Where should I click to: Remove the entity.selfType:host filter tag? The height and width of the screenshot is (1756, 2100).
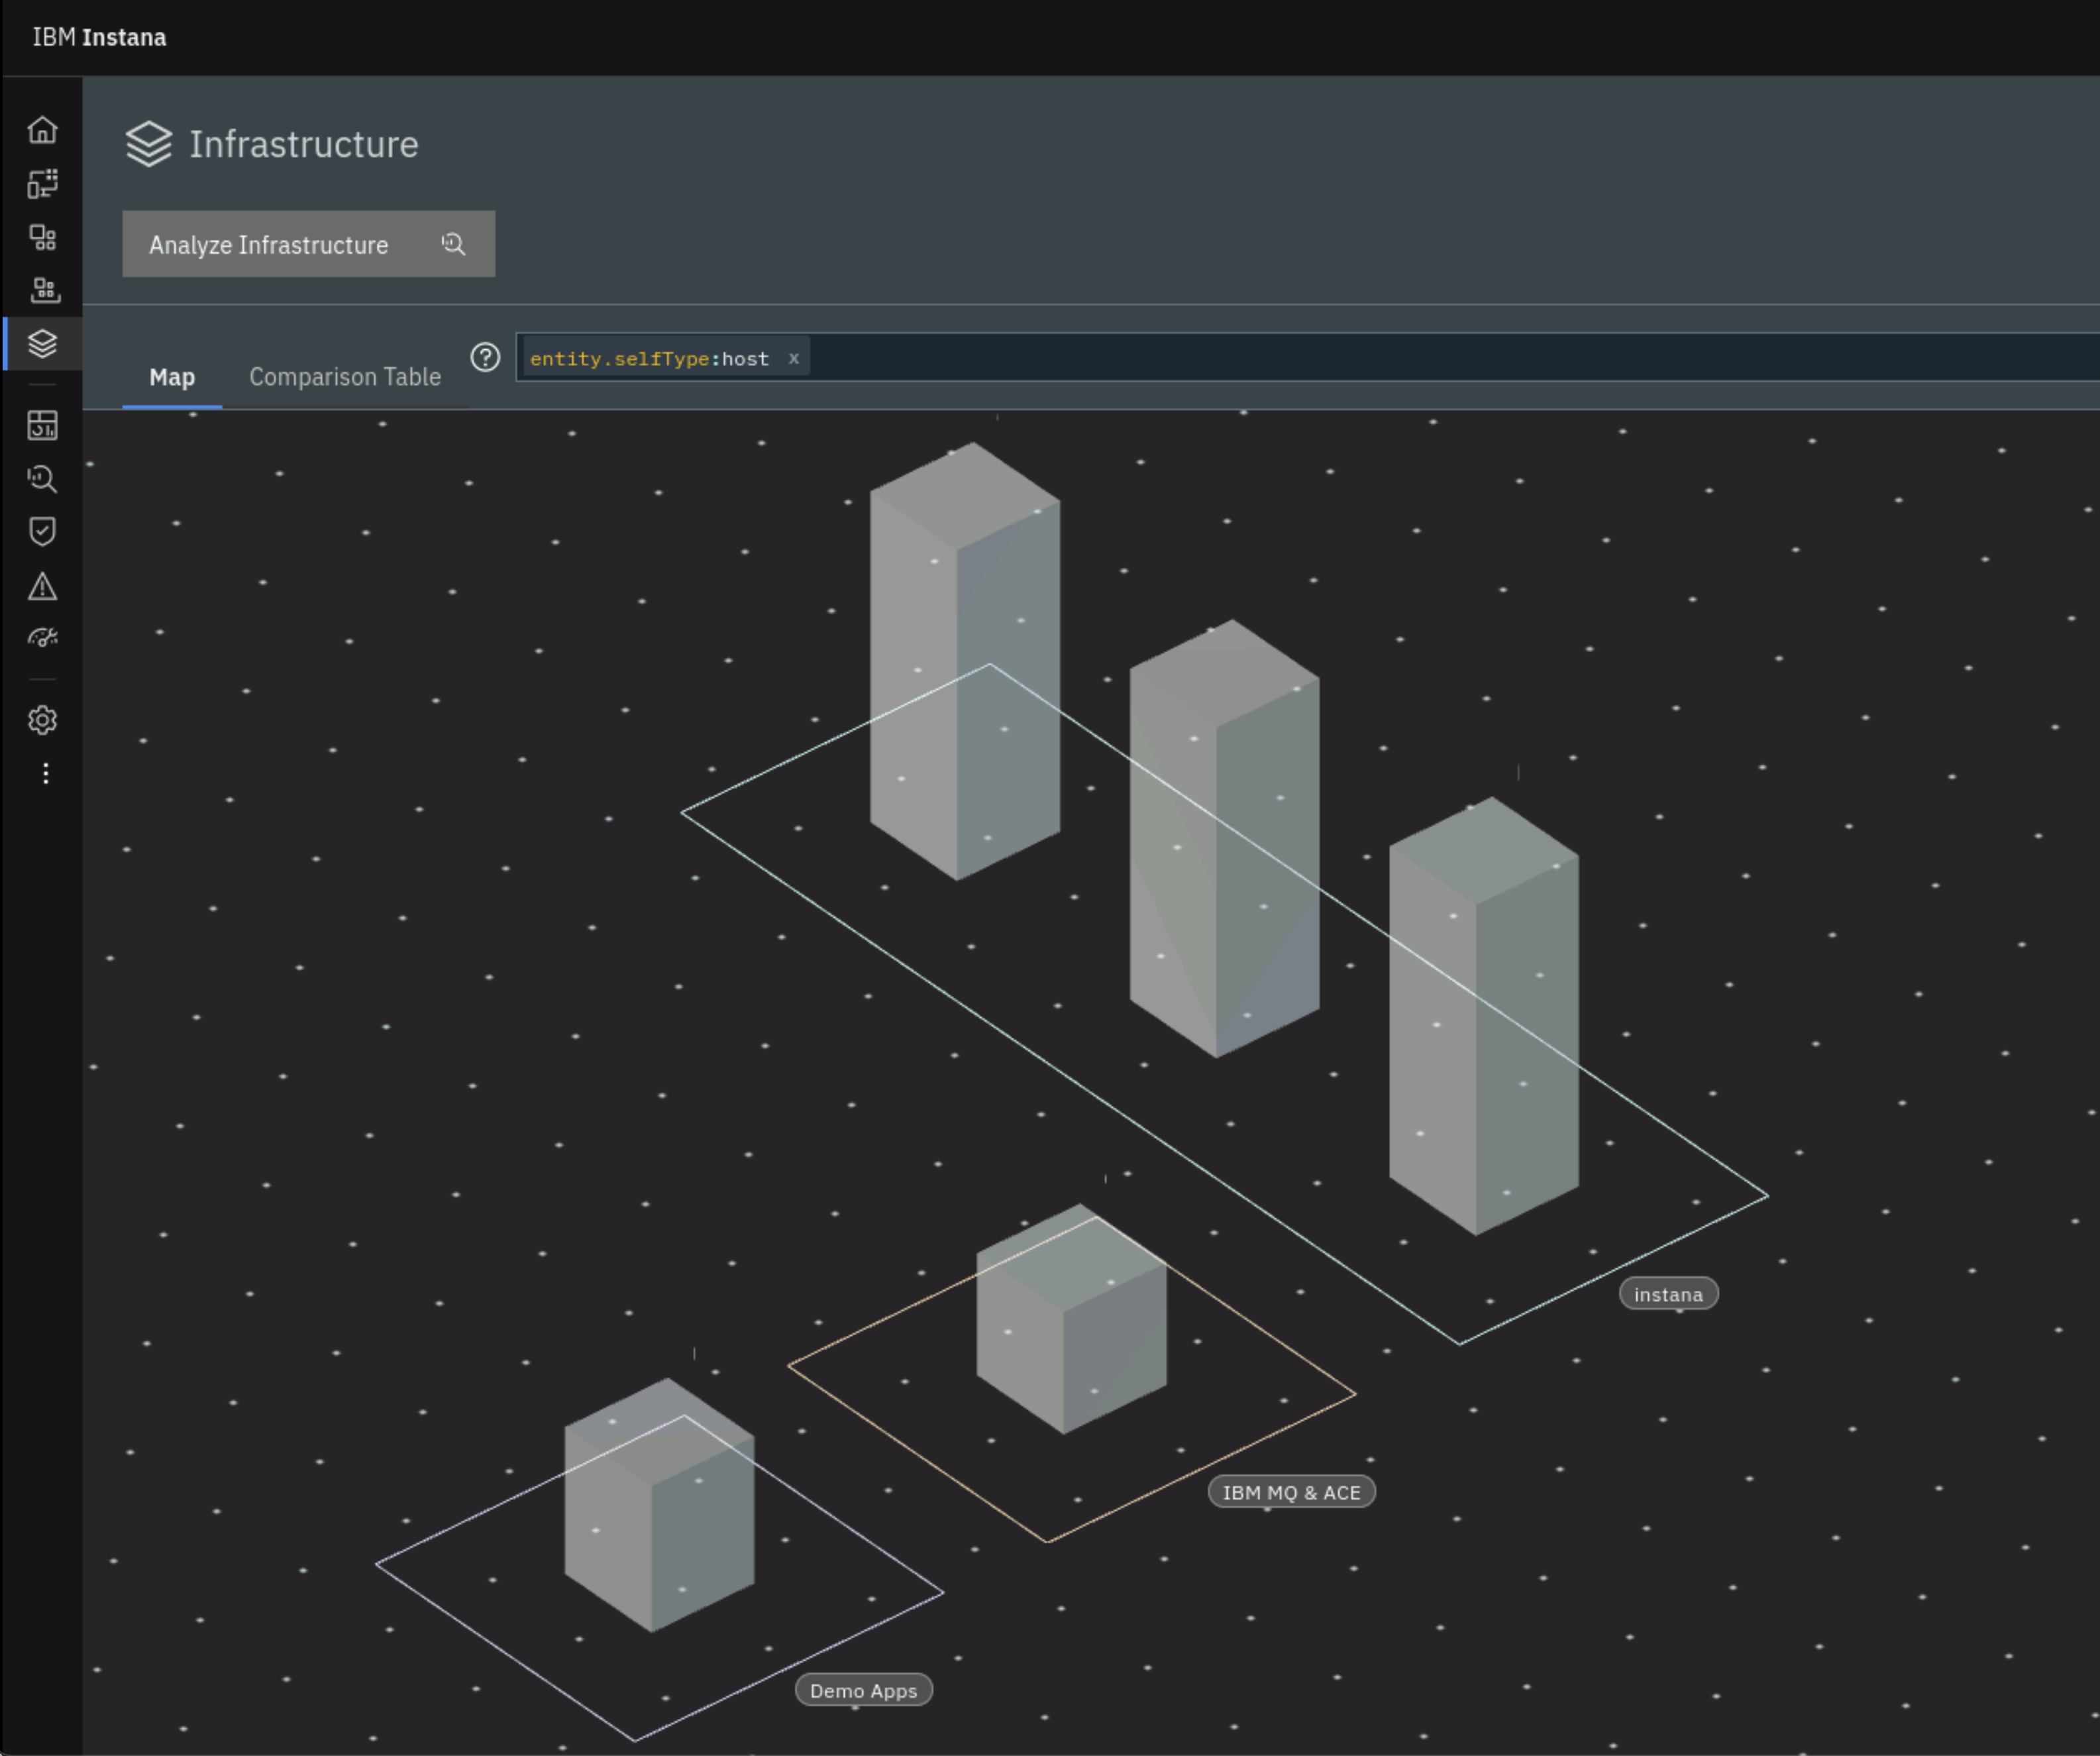click(x=793, y=358)
